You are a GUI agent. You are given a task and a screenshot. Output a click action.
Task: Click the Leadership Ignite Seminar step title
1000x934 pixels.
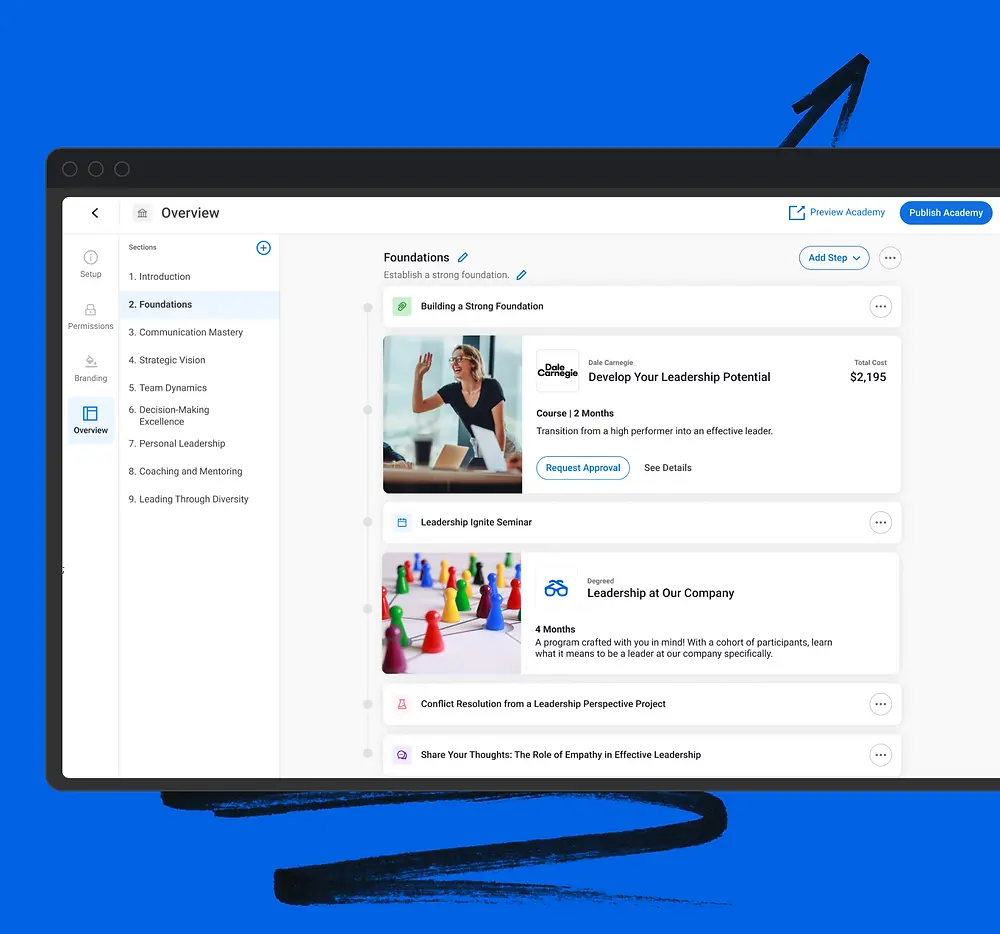coord(476,523)
